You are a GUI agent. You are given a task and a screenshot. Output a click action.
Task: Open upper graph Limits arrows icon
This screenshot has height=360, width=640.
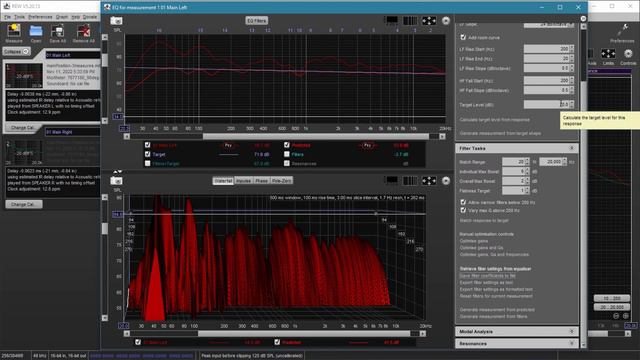pyautogui.click(x=429, y=20)
